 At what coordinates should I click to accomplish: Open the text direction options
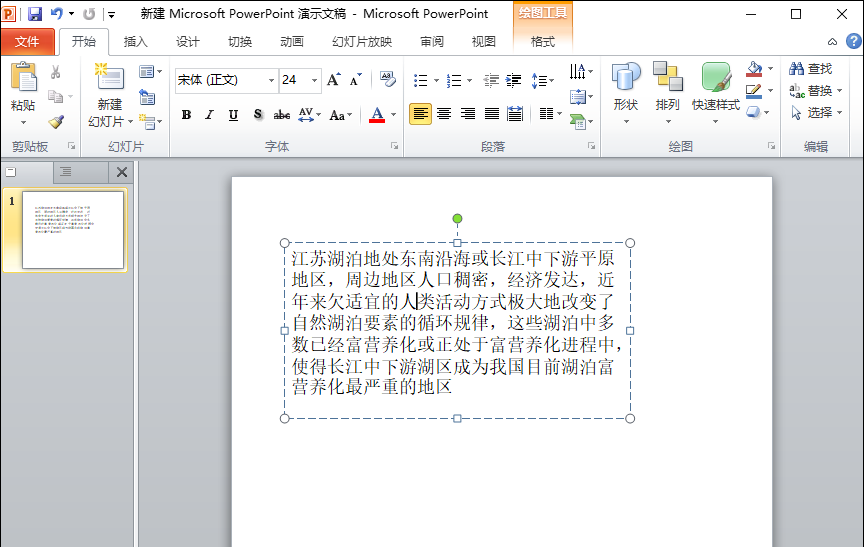point(581,72)
